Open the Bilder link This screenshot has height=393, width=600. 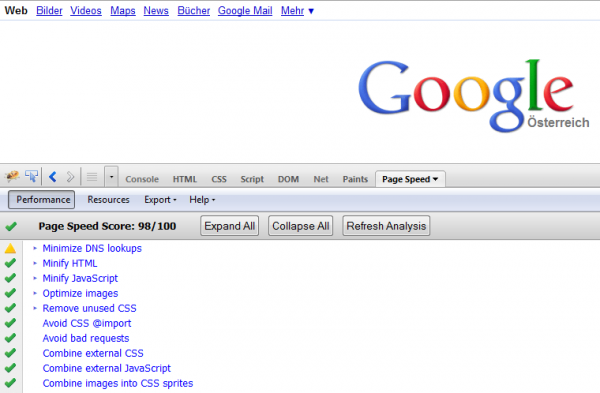coord(49,11)
